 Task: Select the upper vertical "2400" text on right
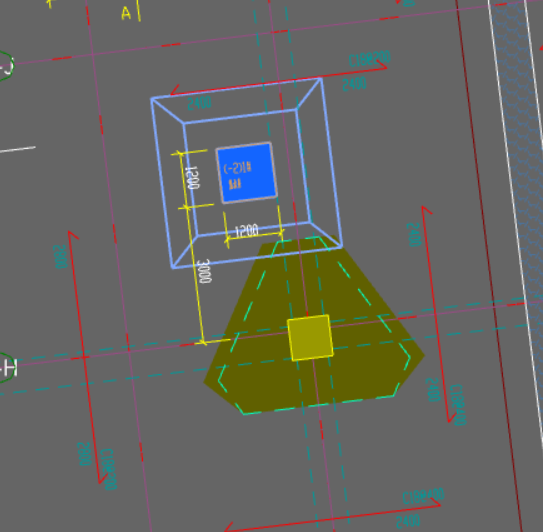413,234
